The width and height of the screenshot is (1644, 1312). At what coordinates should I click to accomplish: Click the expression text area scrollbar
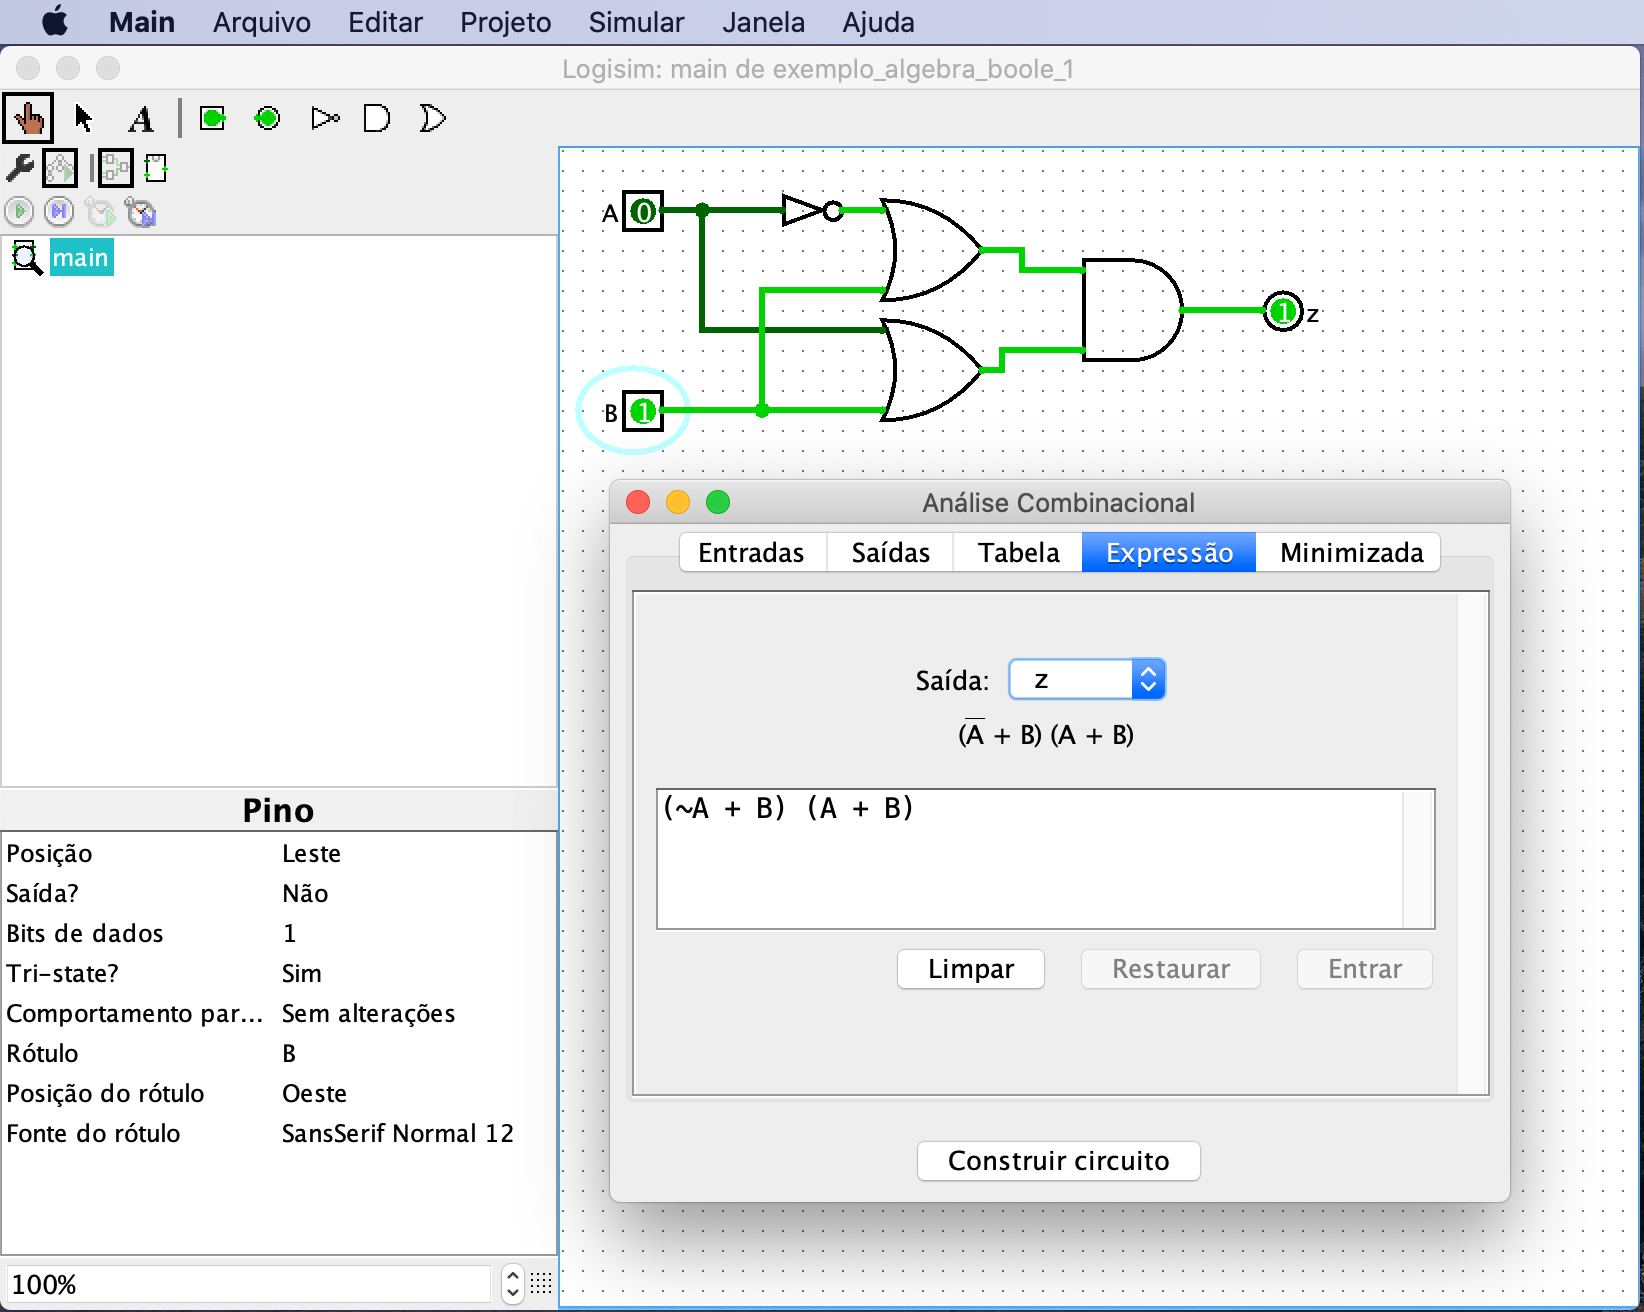1418,859
